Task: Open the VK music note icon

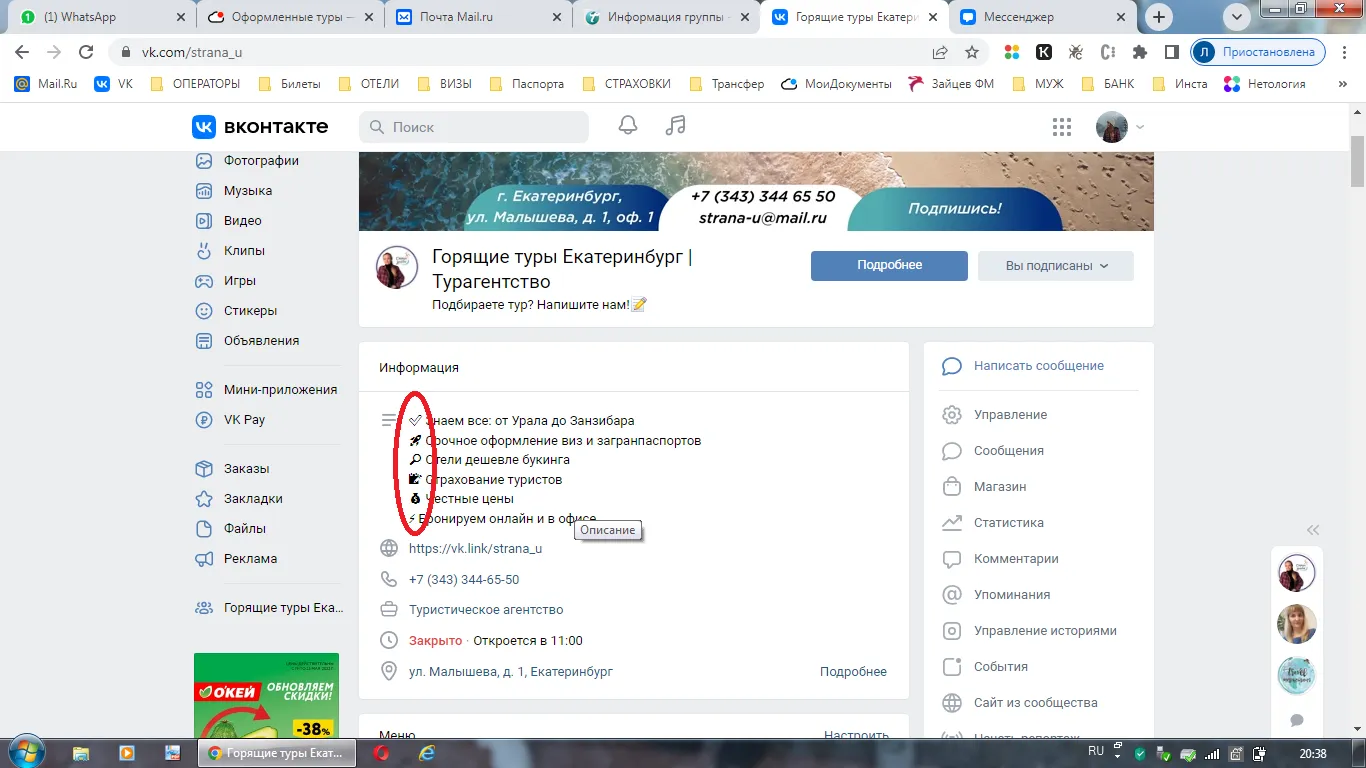Action: tap(676, 126)
